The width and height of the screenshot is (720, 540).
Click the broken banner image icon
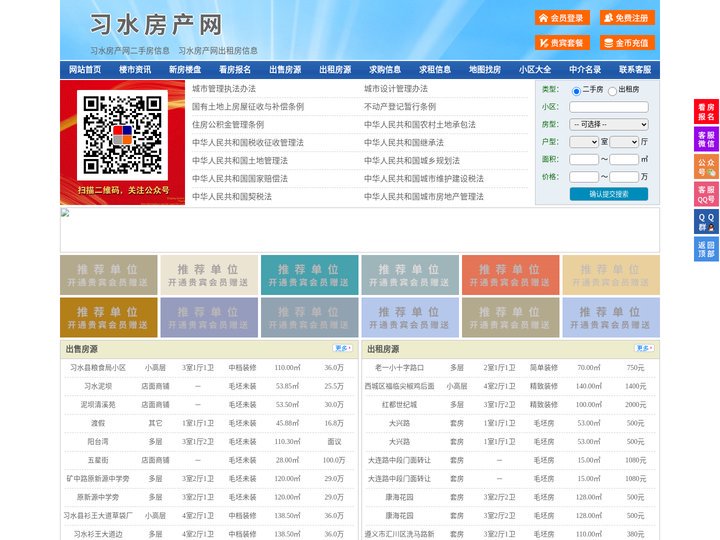coord(65,213)
